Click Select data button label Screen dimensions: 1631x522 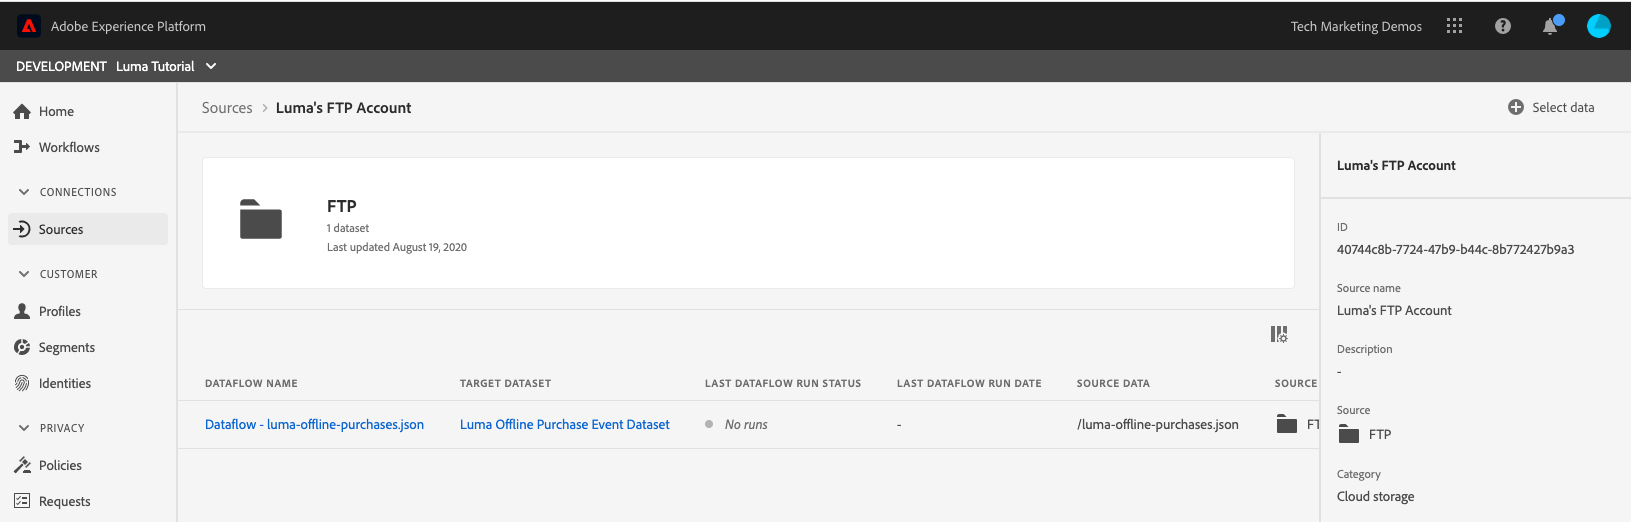pyautogui.click(x=1563, y=107)
